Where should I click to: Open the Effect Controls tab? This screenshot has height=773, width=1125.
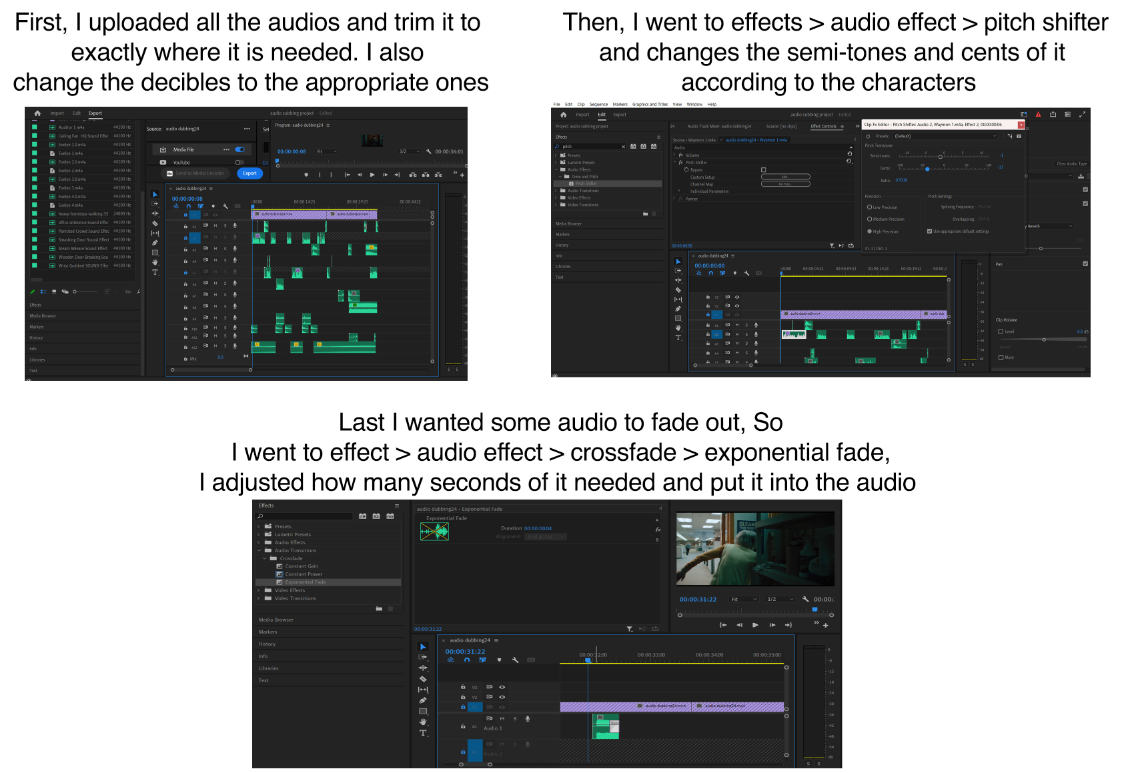pos(824,126)
